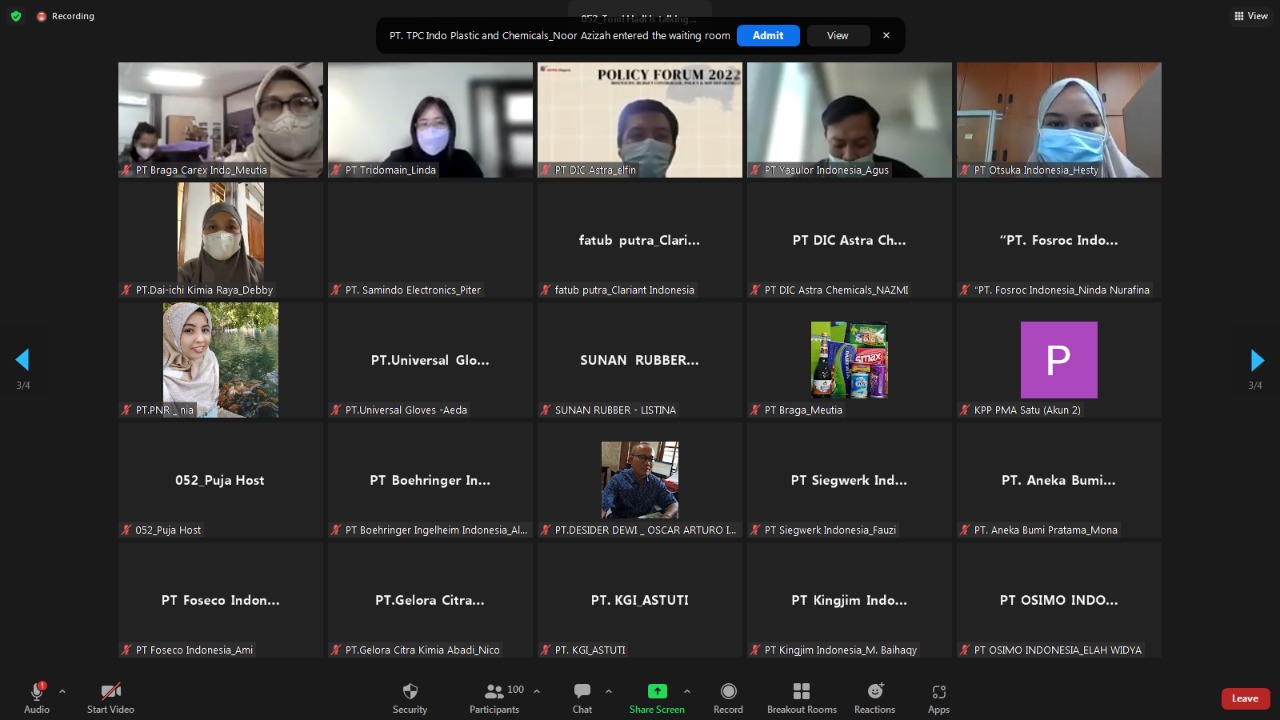
Task: Open Breakout Rooms
Action: 801,692
